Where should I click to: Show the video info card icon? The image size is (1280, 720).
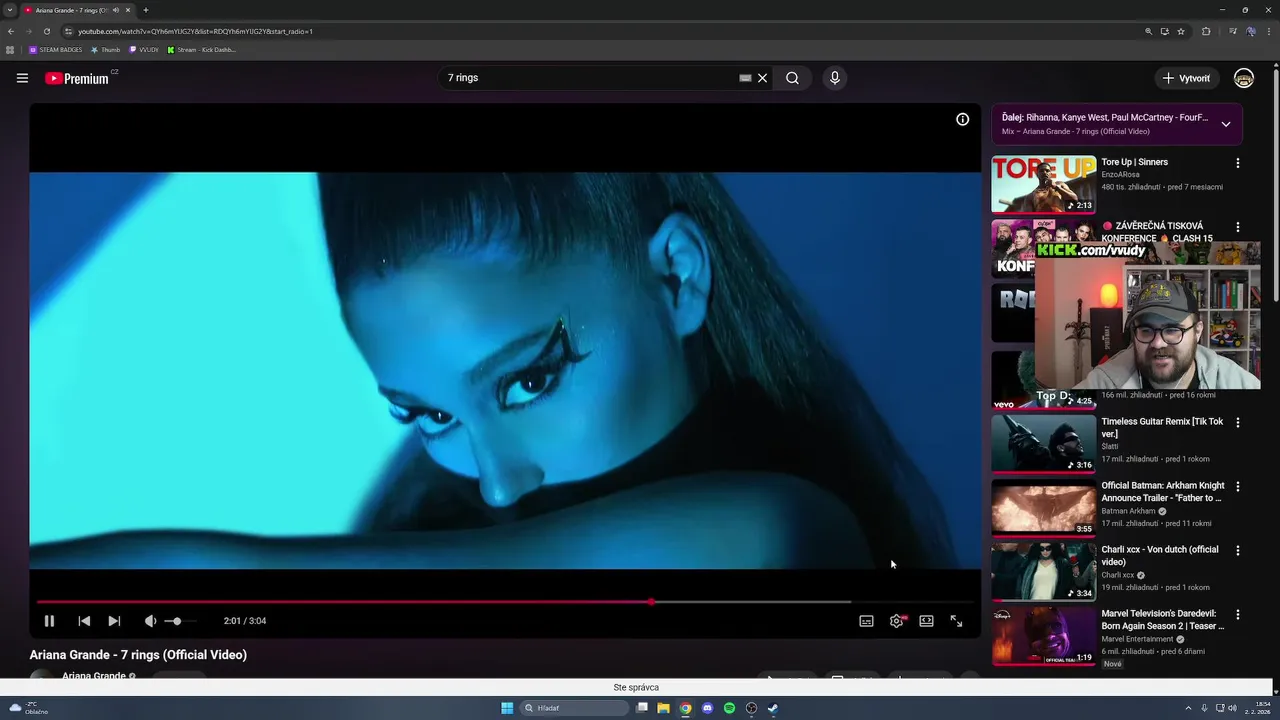point(962,119)
